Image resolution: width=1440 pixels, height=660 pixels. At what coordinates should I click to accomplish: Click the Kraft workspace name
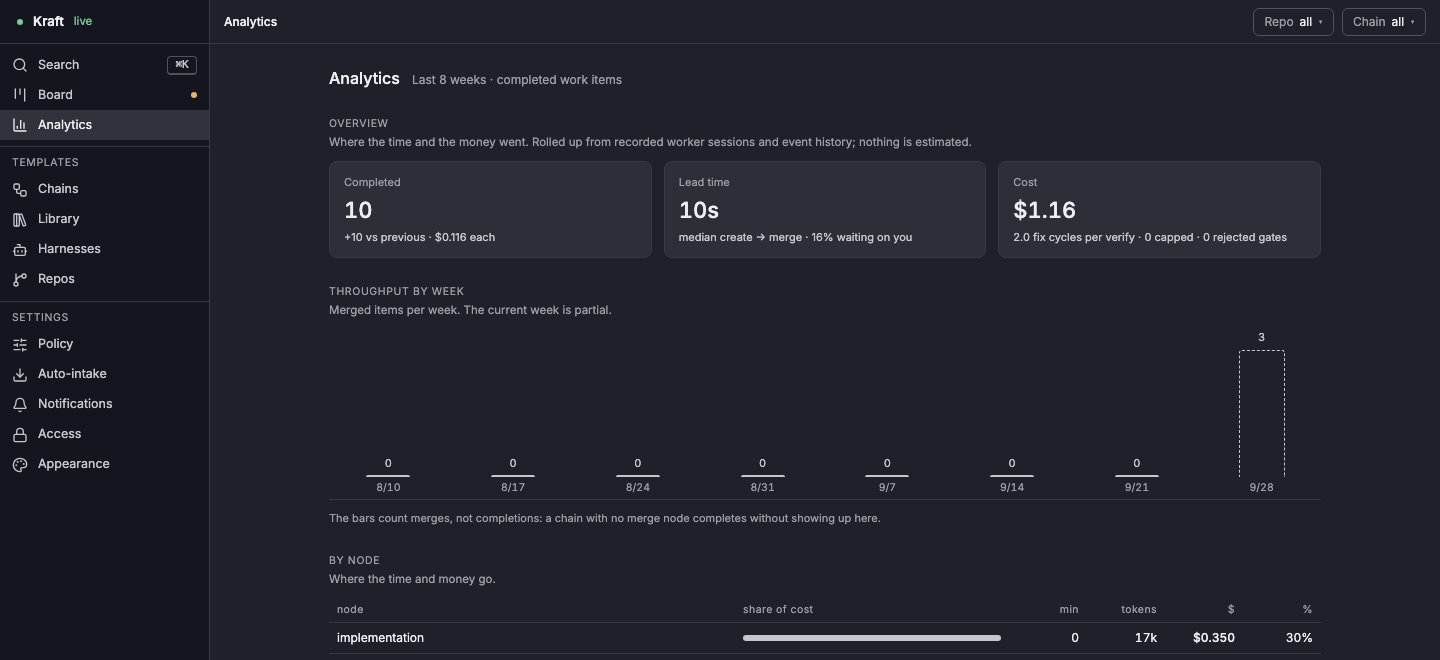48,22
